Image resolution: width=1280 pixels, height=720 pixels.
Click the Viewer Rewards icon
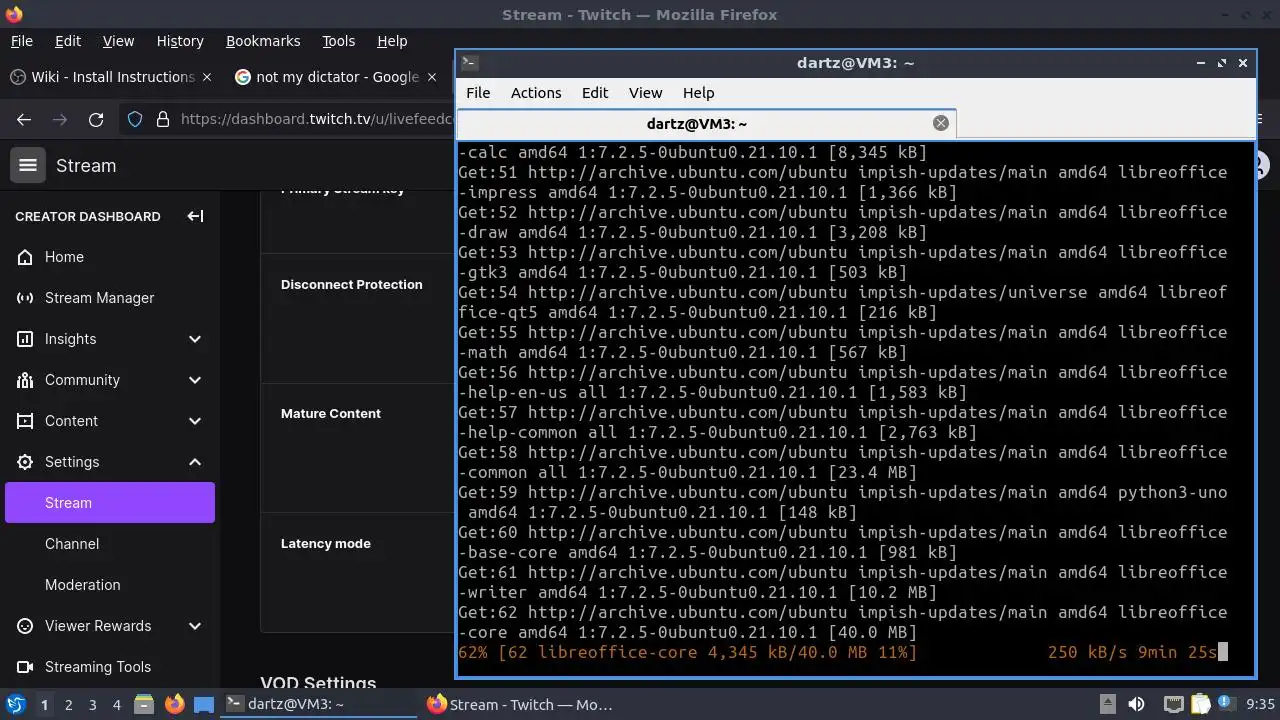(25, 626)
